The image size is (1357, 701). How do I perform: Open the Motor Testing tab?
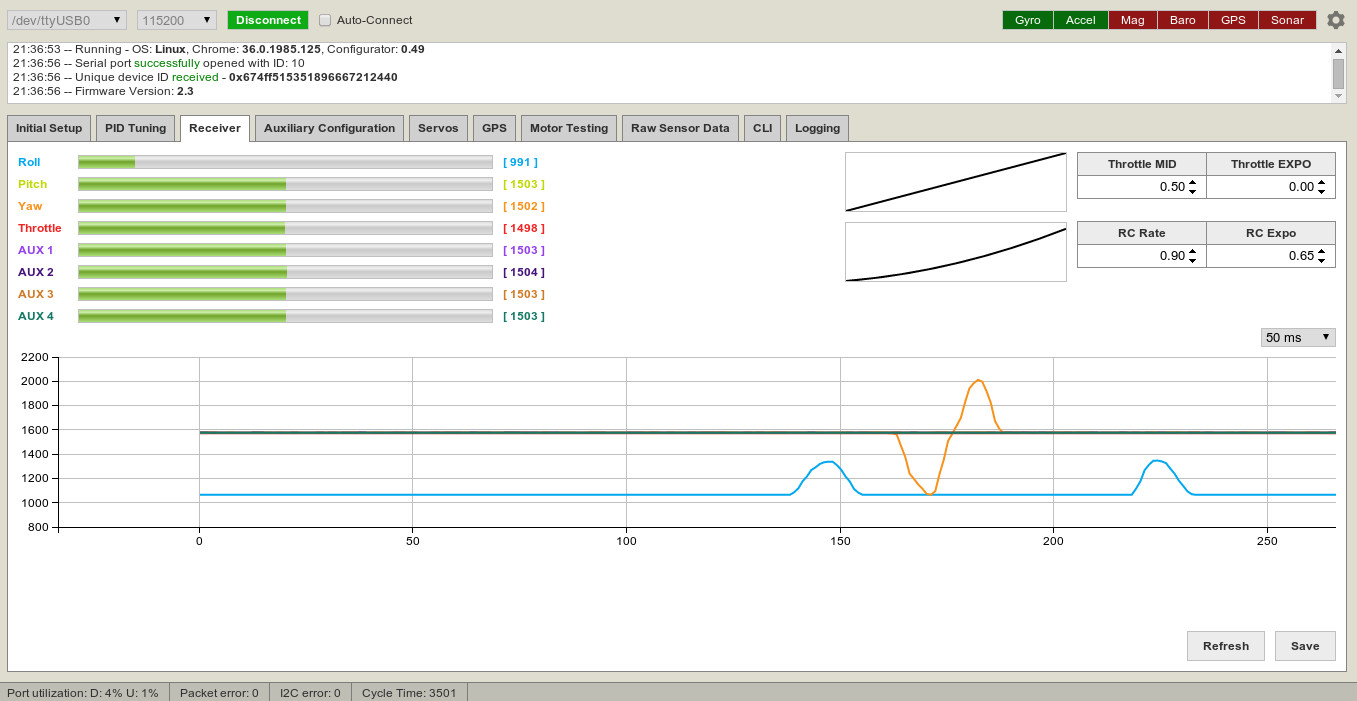(x=569, y=128)
